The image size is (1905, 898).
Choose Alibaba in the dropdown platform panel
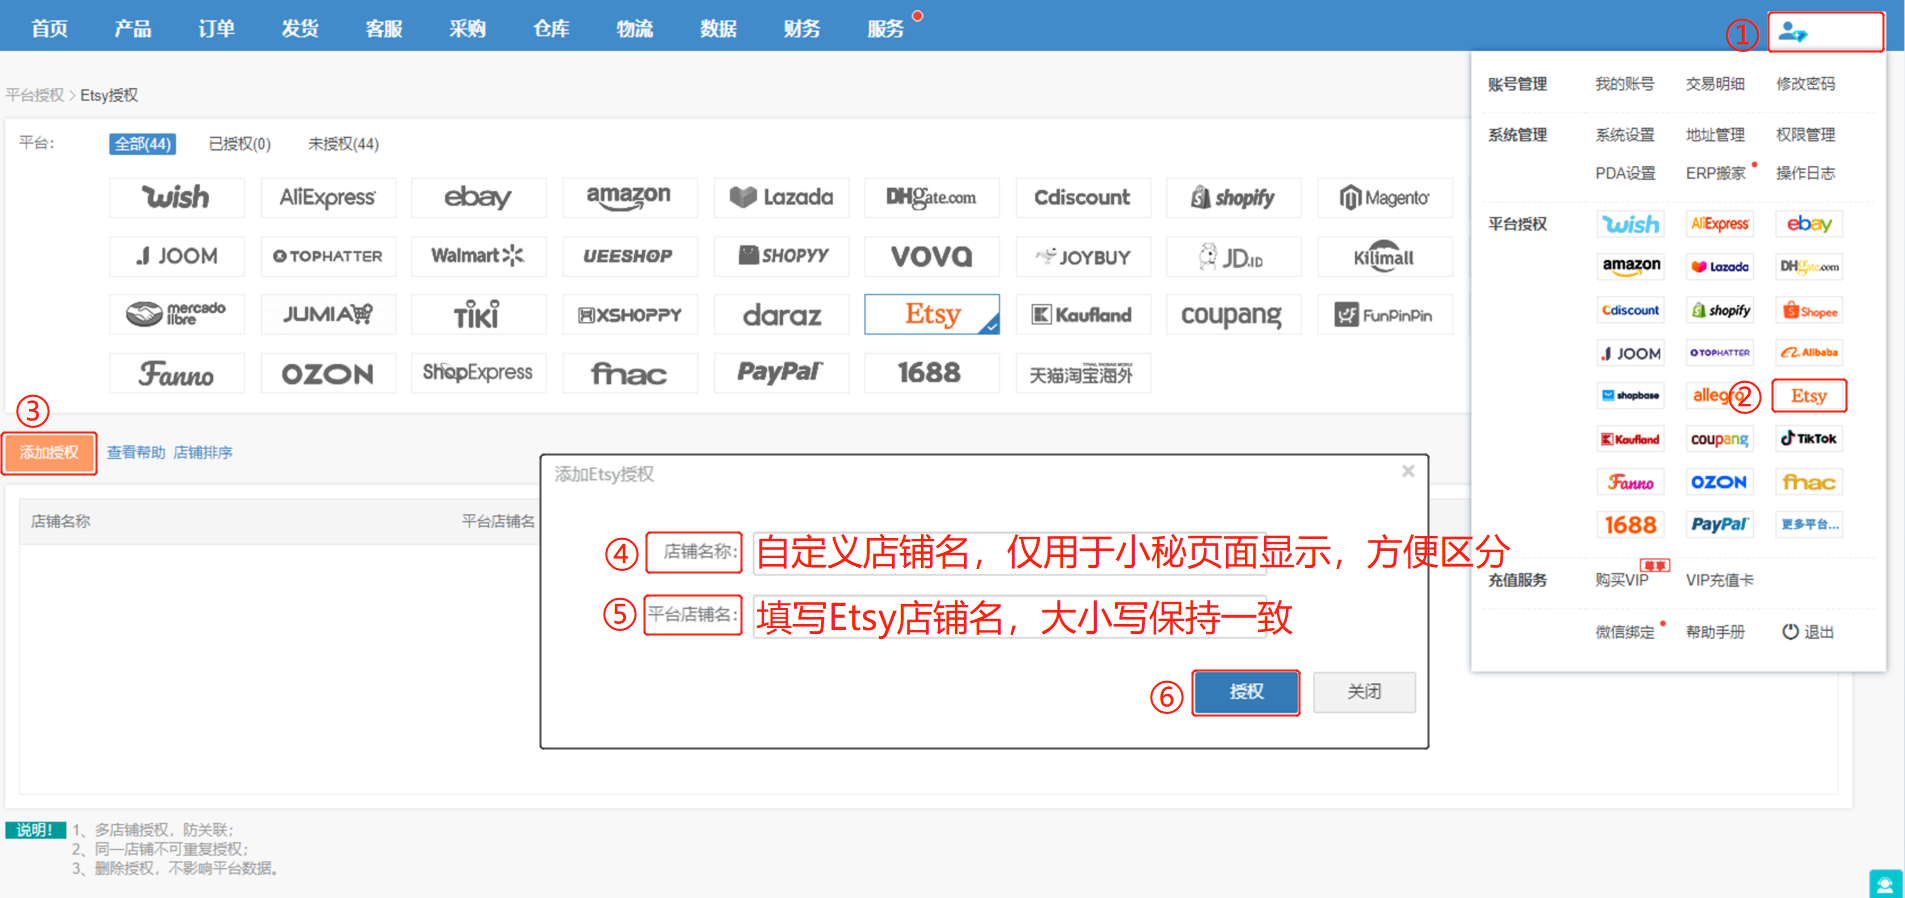click(1809, 352)
